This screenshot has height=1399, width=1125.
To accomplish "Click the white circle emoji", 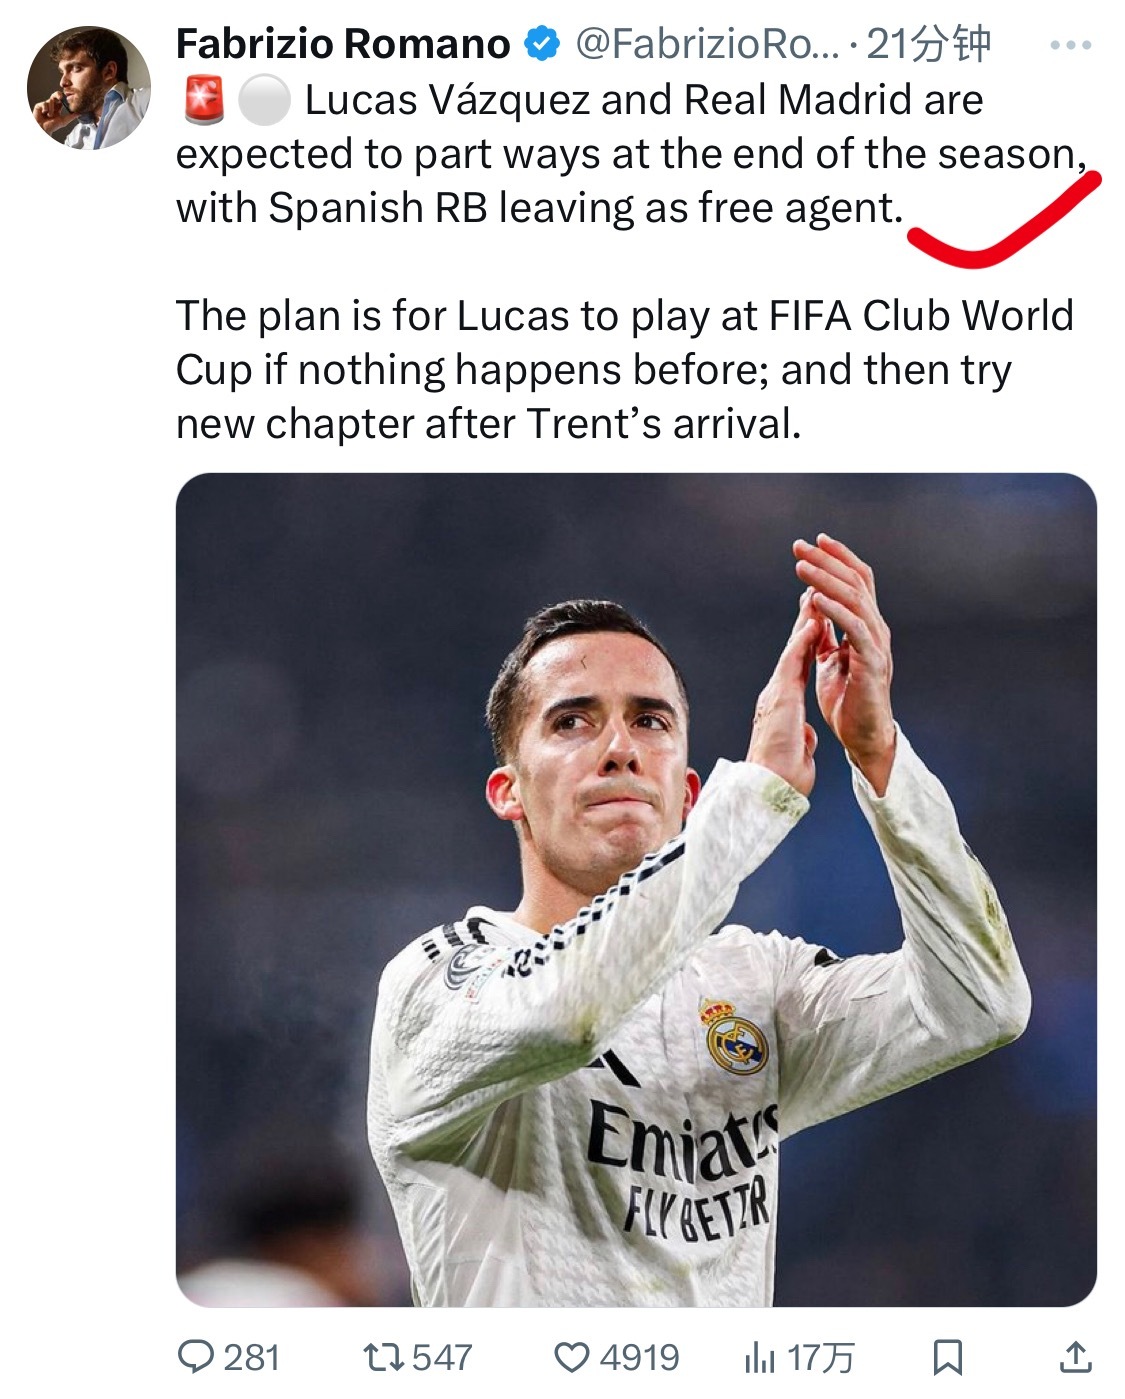I will click(x=264, y=100).
